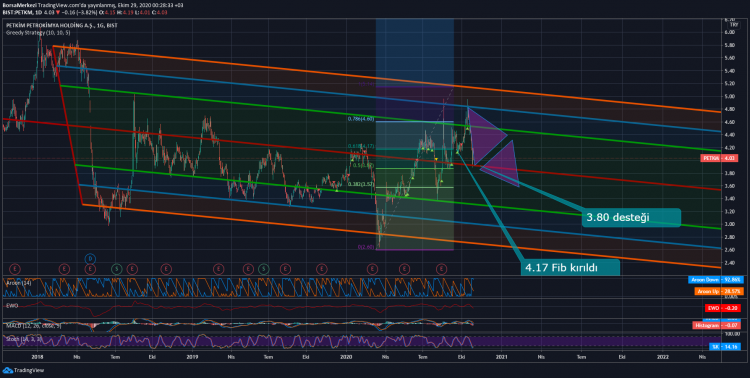750x378 pixels.
Task: Click the -0.16 (-3.82%) change value
Action: [x=79, y=12]
